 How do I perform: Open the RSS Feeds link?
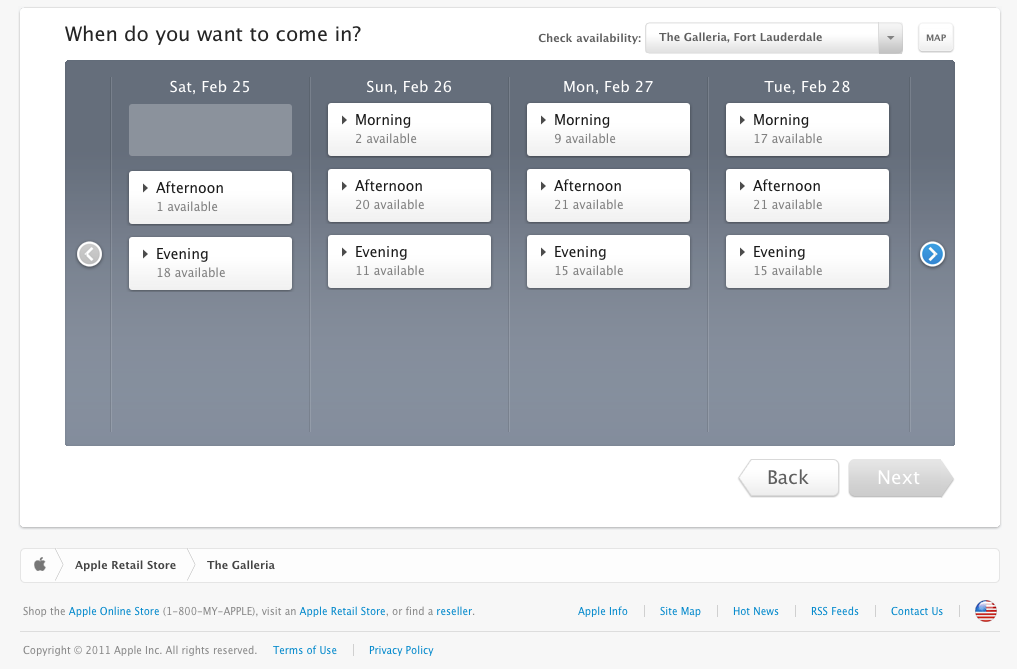835,611
